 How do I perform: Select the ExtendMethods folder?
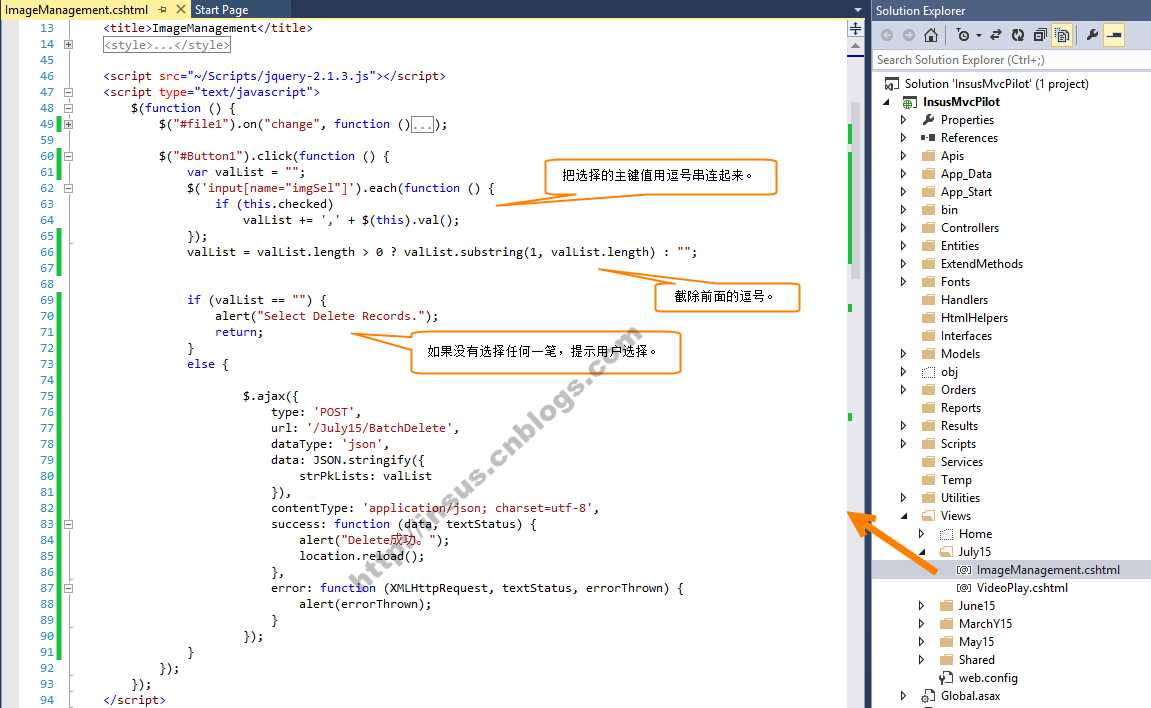pos(981,264)
